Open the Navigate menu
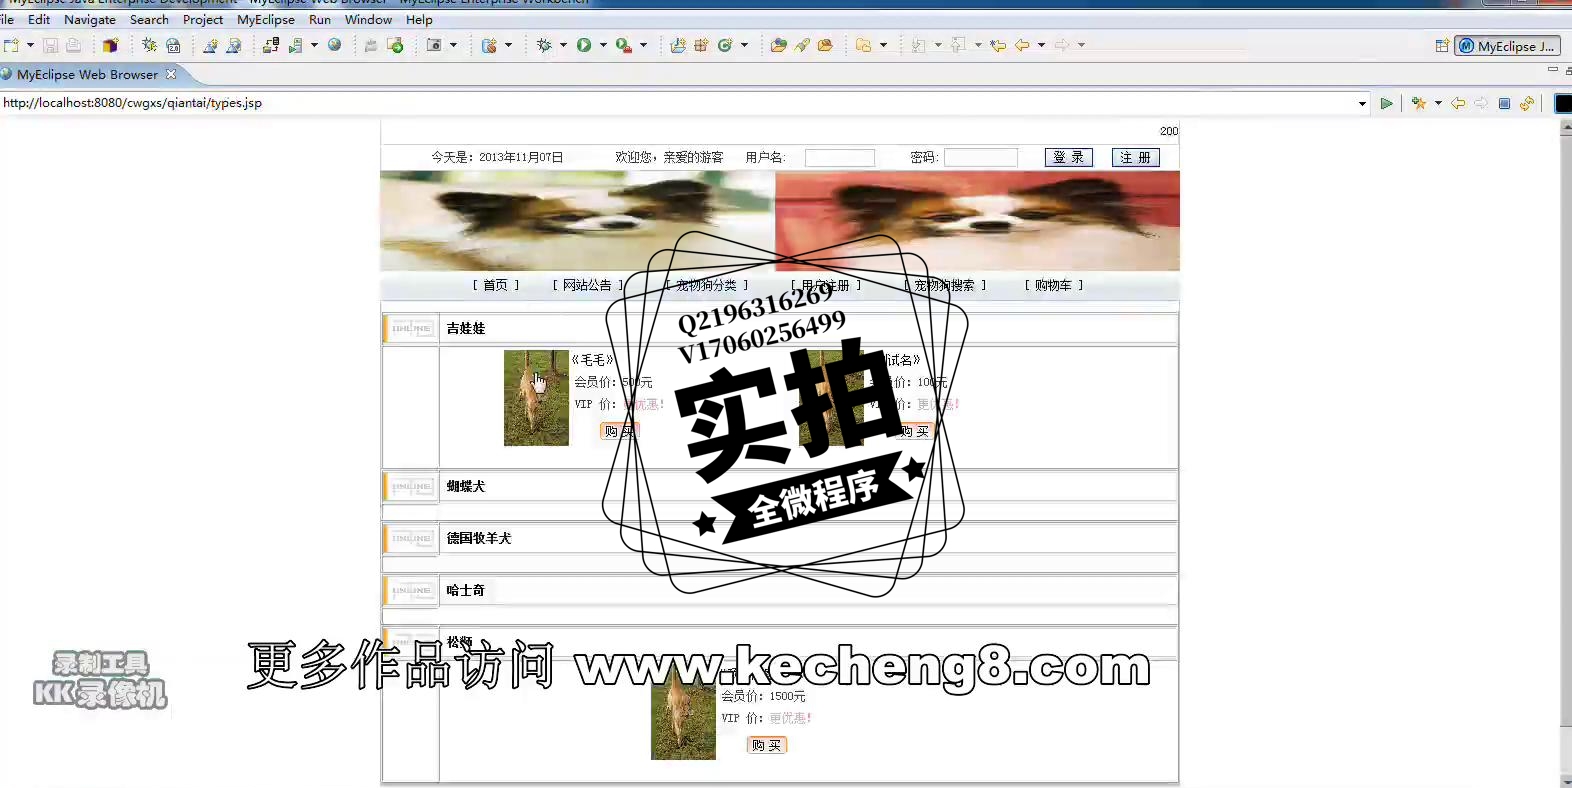The height and width of the screenshot is (788, 1572). pyautogui.click(x=90, y=19)
